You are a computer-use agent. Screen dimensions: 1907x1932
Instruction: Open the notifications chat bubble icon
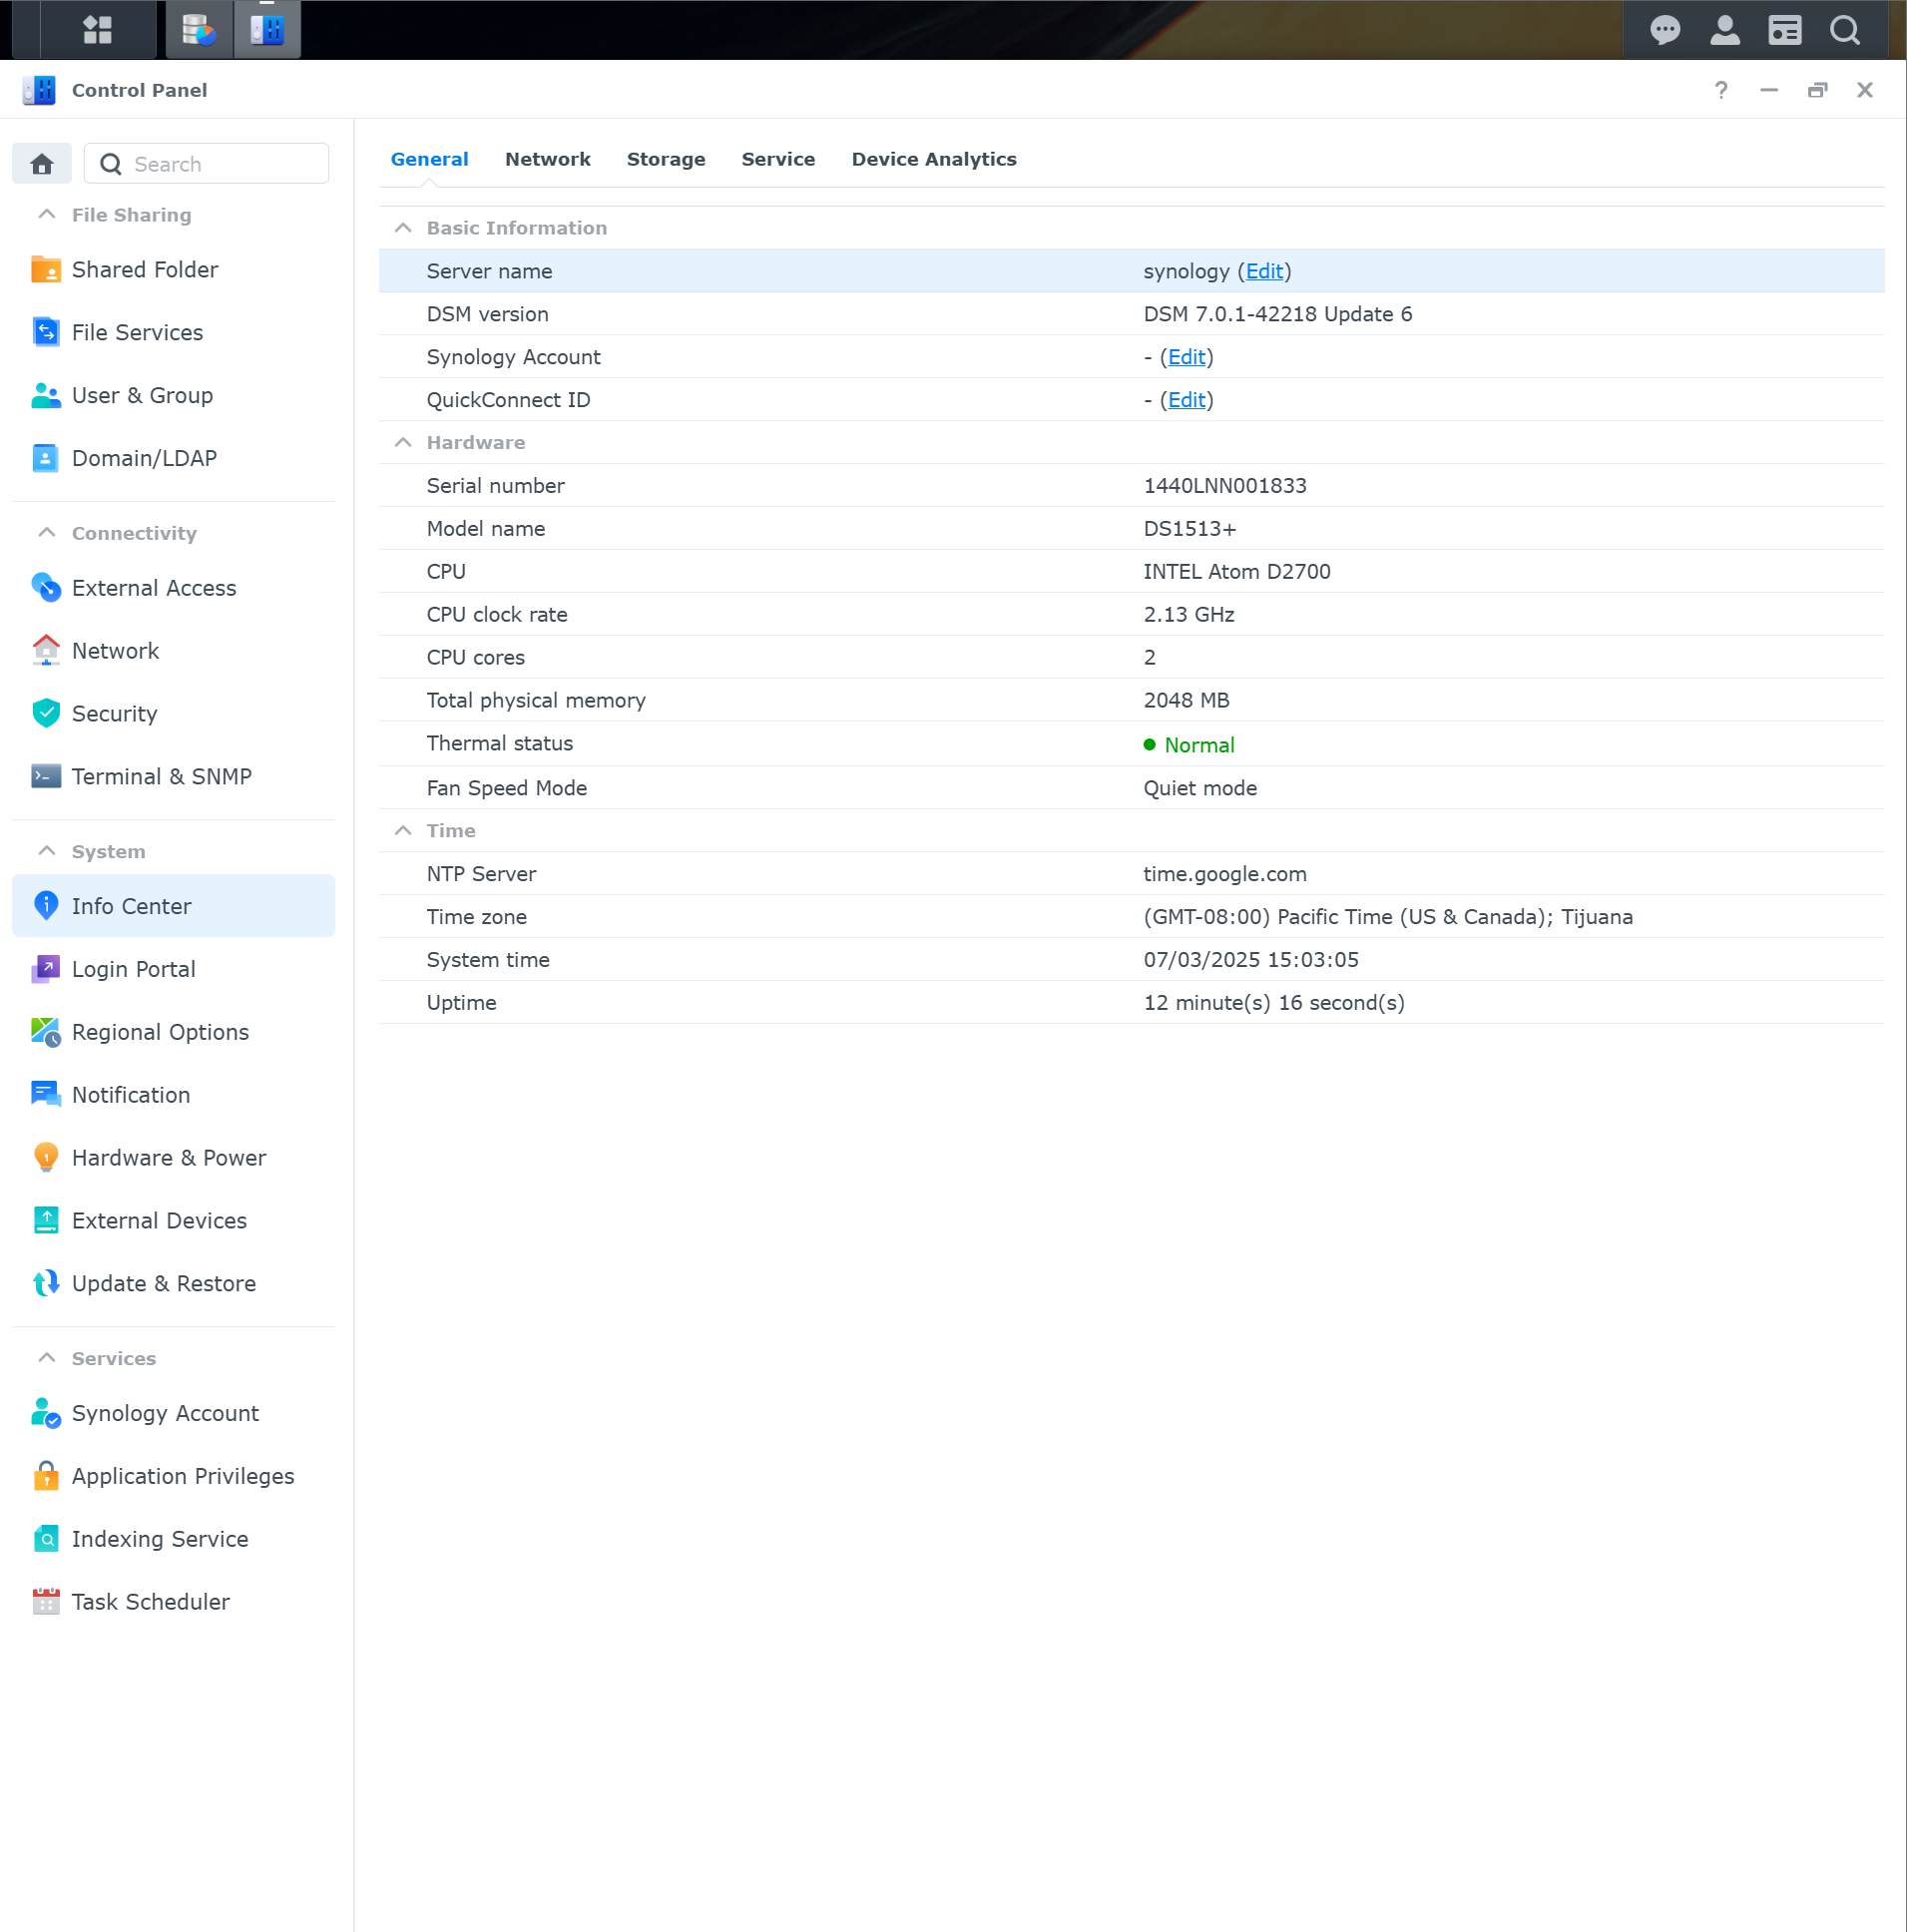click(1664, 30)
